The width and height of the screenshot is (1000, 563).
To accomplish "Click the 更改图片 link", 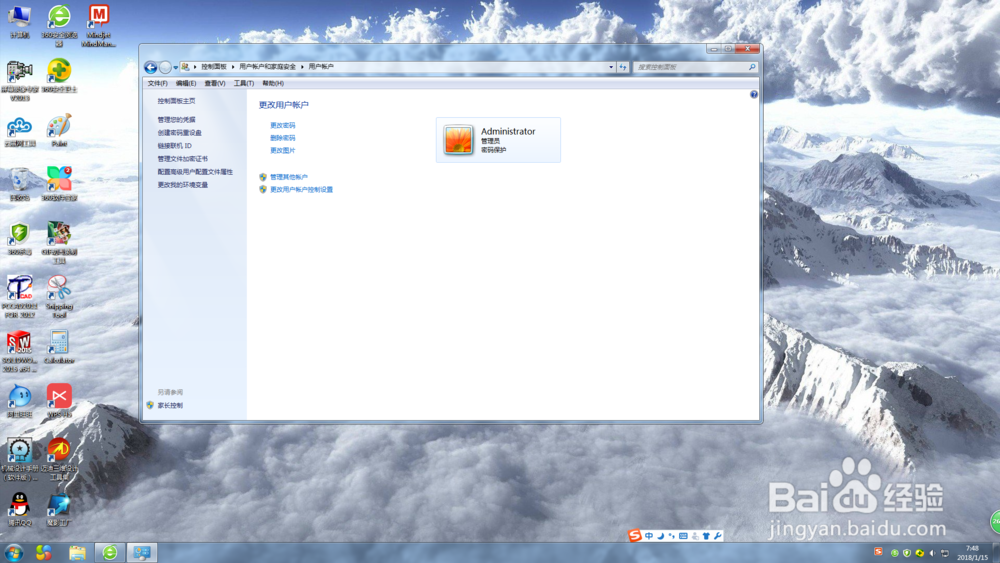I will pos(283,150).
